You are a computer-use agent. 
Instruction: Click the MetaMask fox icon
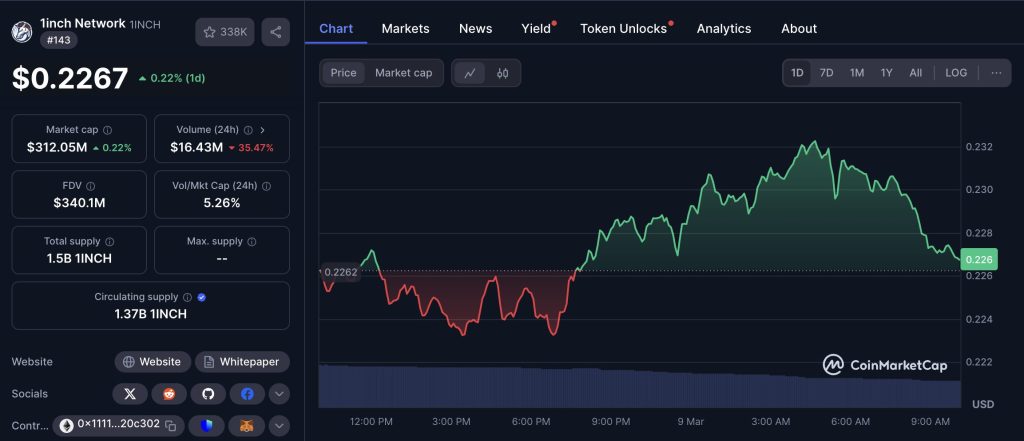point(246,426)
